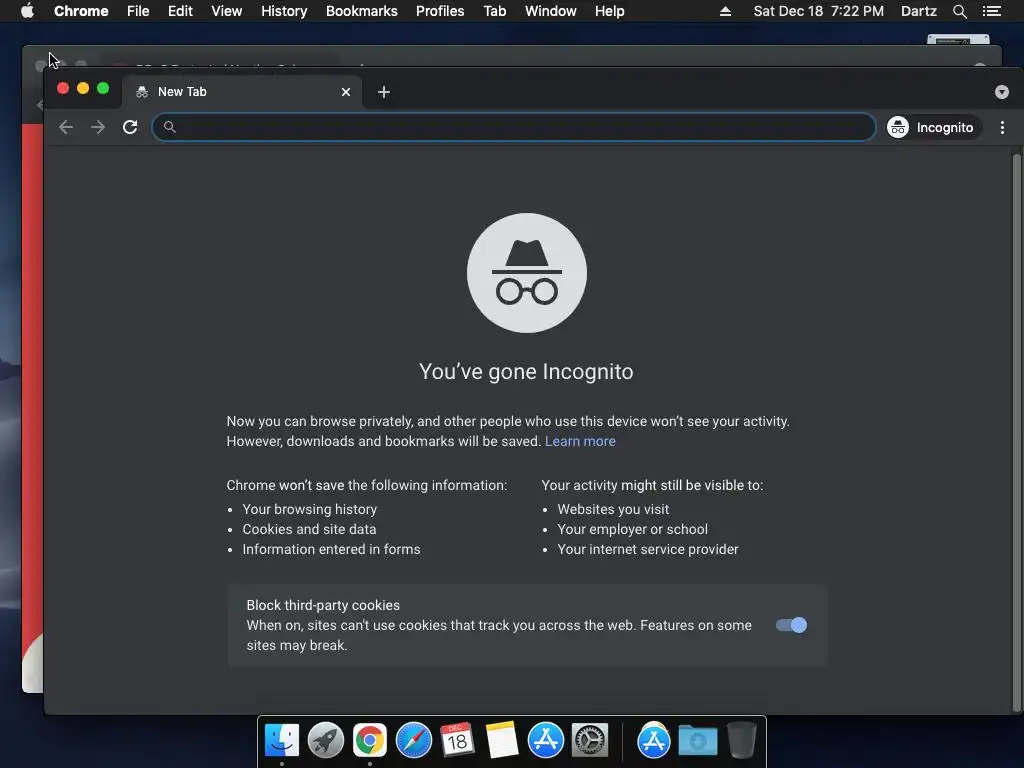
Task: Click the You've gone Incognito heading
Action: (x=526, y=372)
